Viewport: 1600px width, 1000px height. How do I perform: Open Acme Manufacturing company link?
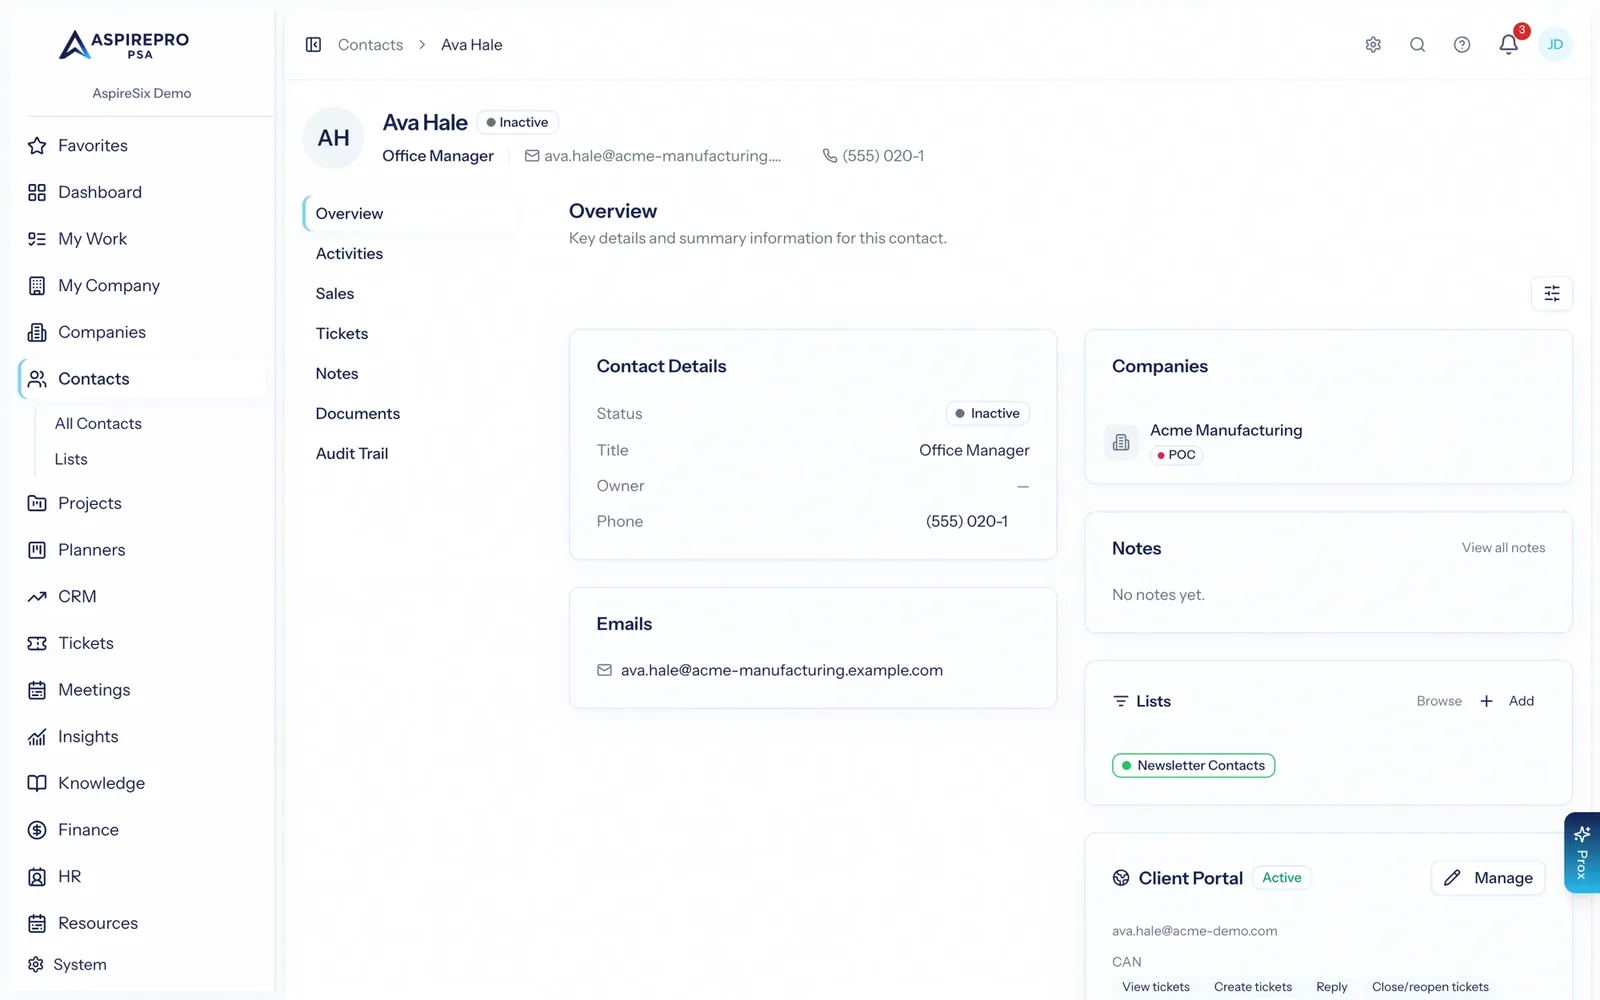pyautogui.click(x=1226, y=430)
